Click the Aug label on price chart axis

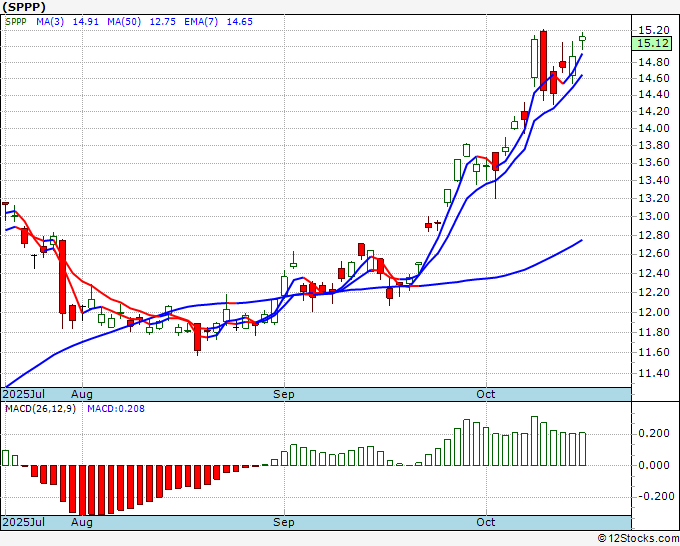(x=82, y=394)
